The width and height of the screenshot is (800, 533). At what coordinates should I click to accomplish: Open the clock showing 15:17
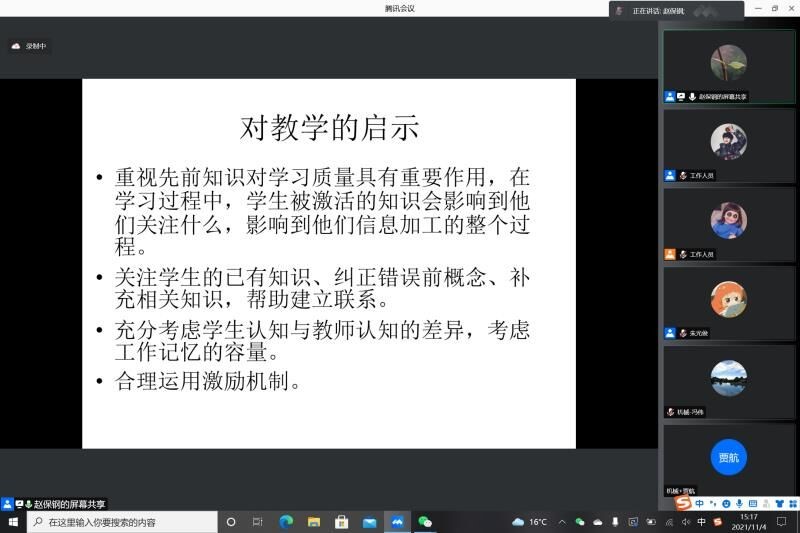click(x=748, y=522)
